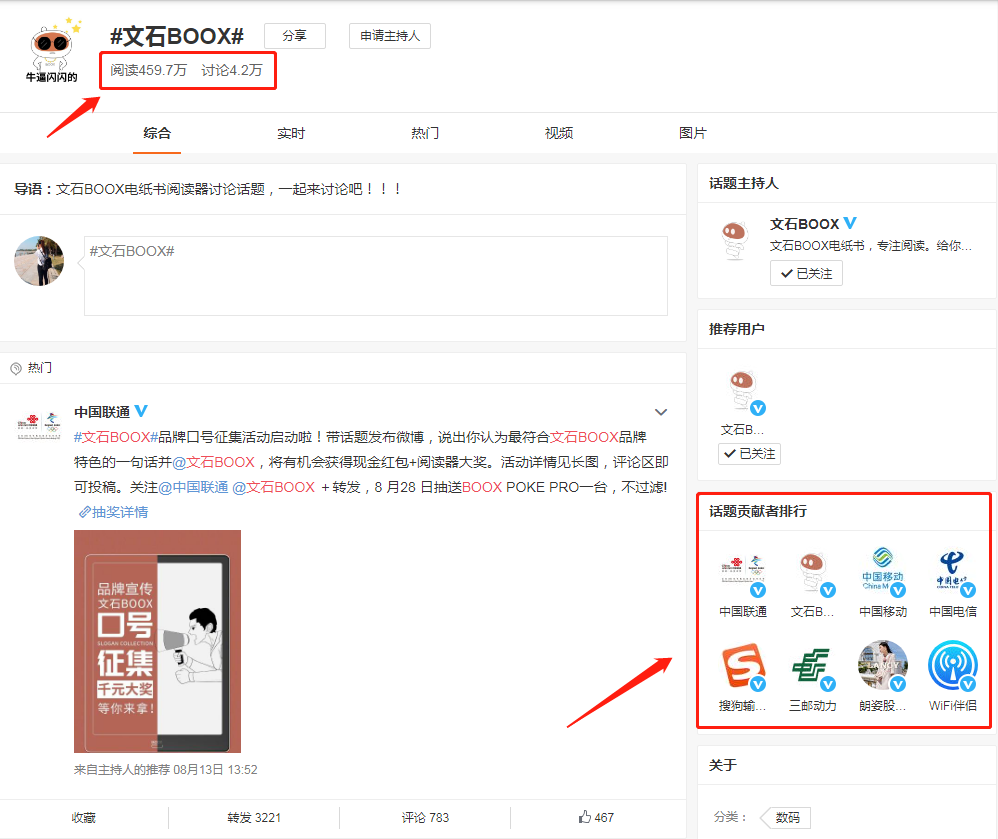Screen dimensions: 998x839
Task: Switch to the 综合 tab
Action: coord(157,133)
